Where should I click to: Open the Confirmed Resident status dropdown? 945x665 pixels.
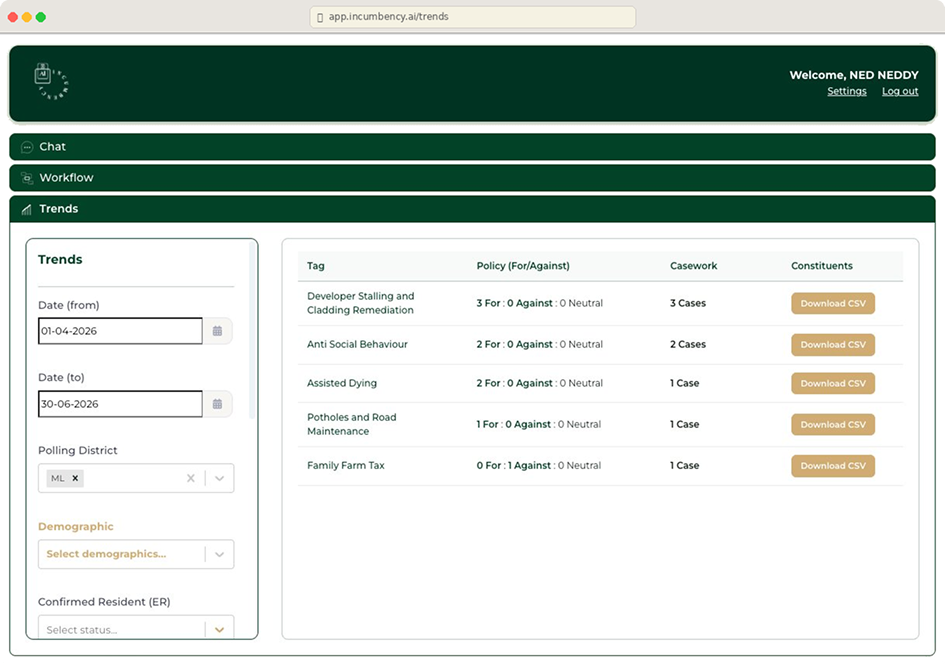tap(219, 629)
